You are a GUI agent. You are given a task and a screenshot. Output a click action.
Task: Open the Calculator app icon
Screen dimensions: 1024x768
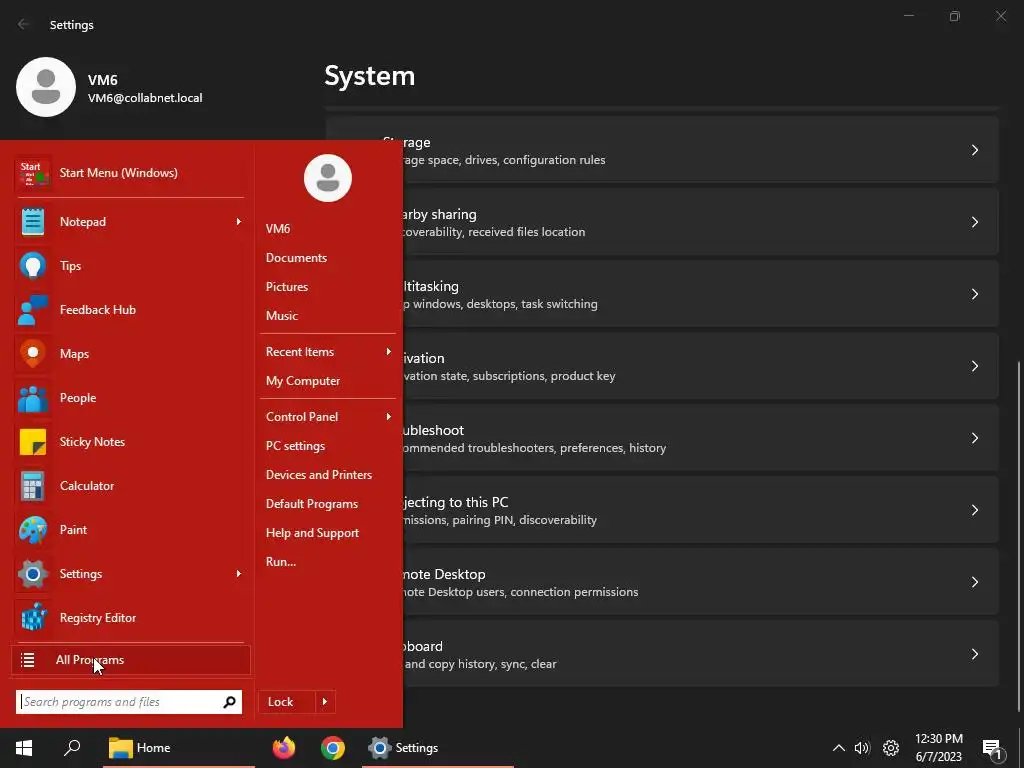(x=33, y=486)
